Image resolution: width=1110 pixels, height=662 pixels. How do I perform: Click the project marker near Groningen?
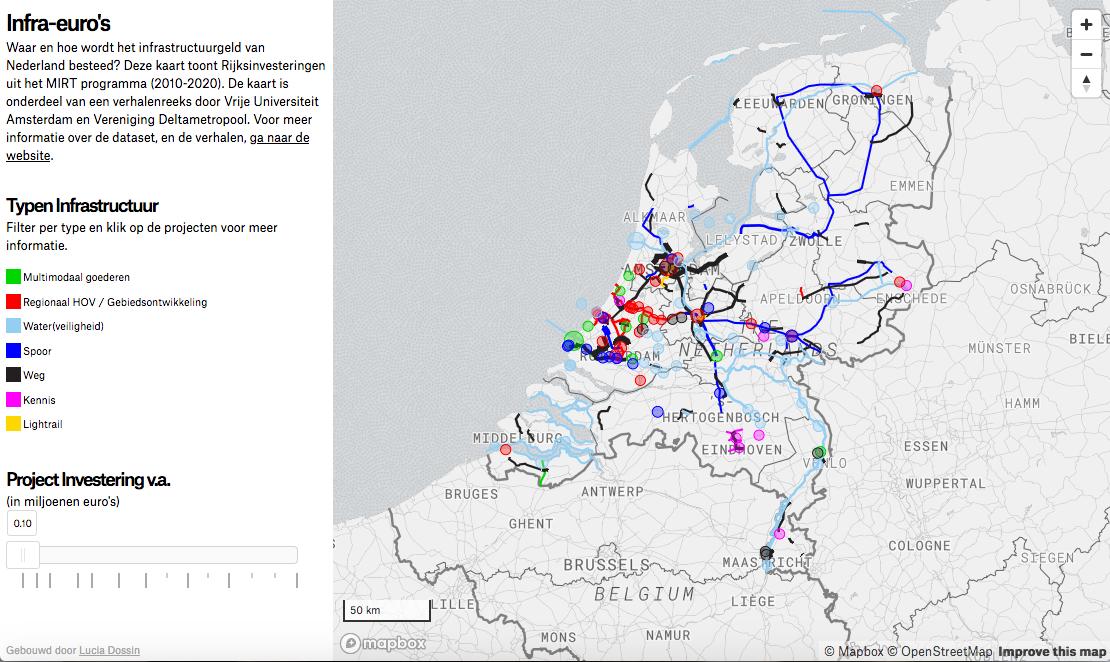[877, 91]
